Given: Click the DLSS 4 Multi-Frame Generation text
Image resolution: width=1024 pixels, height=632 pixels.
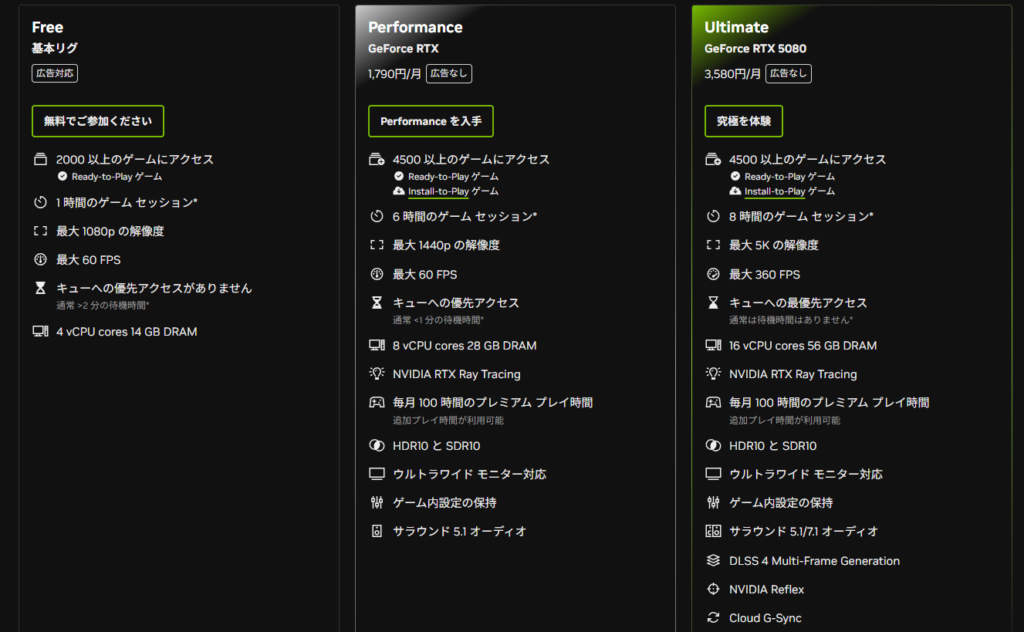Looking at the screenshot, I should (814, 561).
